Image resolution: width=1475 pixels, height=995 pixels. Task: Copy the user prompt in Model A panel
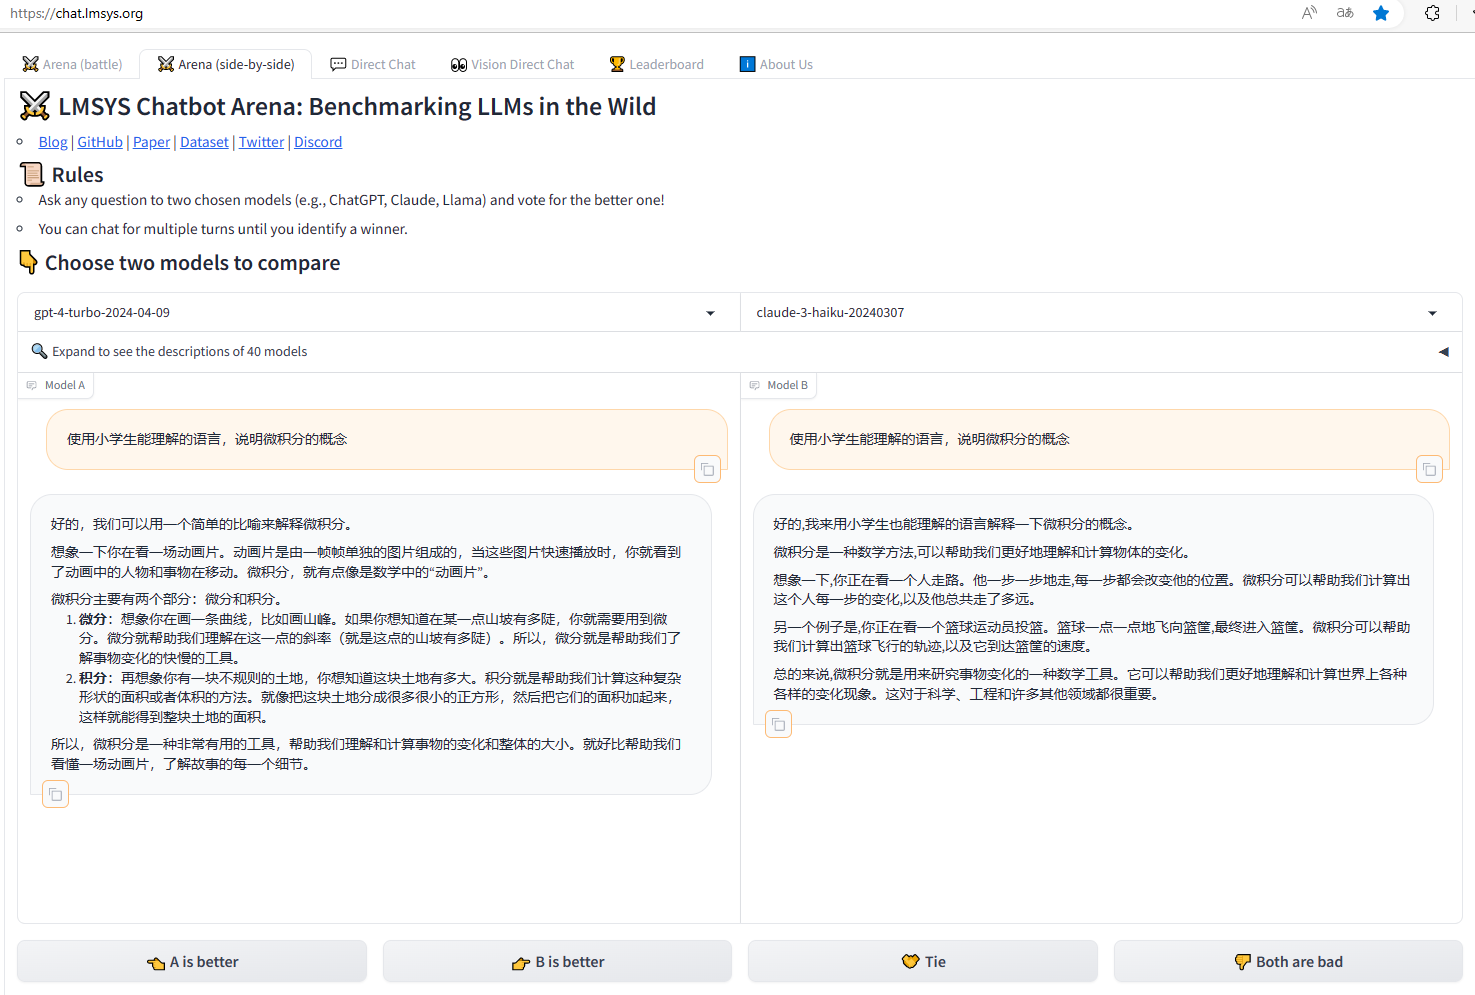click(x=707, y=469)
